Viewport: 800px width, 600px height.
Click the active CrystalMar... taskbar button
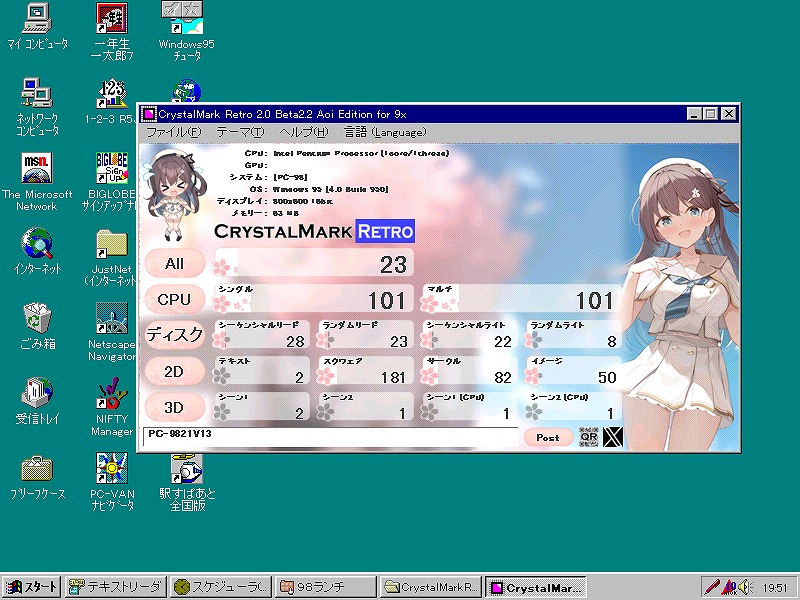535,587
